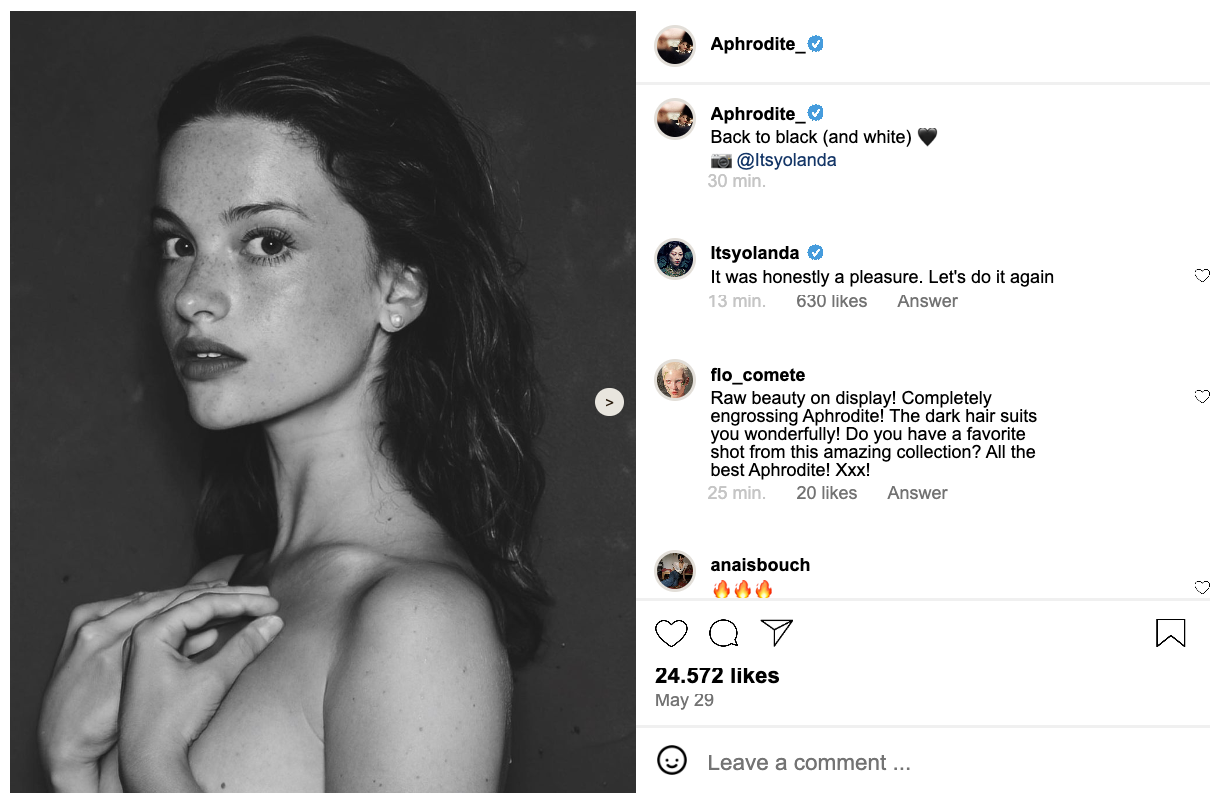Like Itsyolanda's comment with the small heart
Screen dimensions: 1226x802
pyautogui.click(x=1202, y=276)
